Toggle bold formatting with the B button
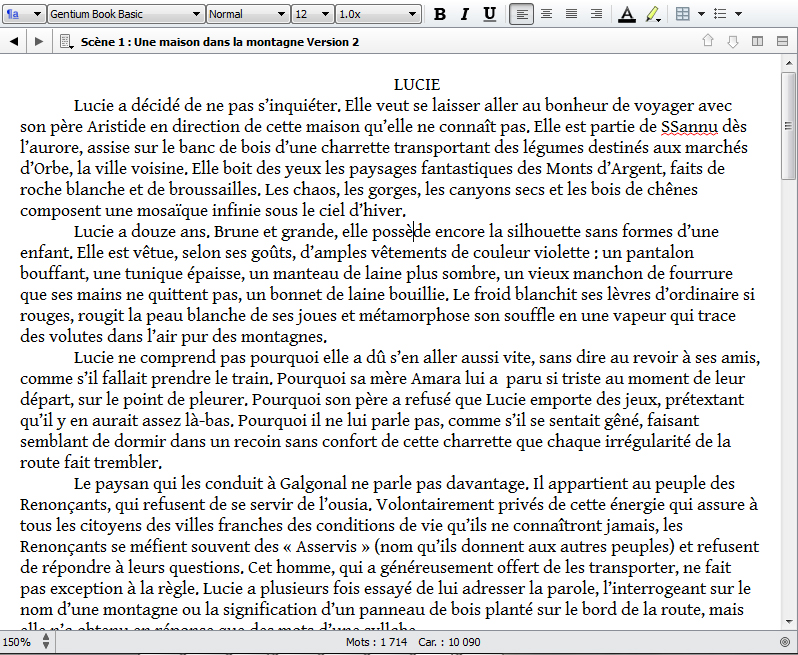The image size is (798, 655). (440, 14)
